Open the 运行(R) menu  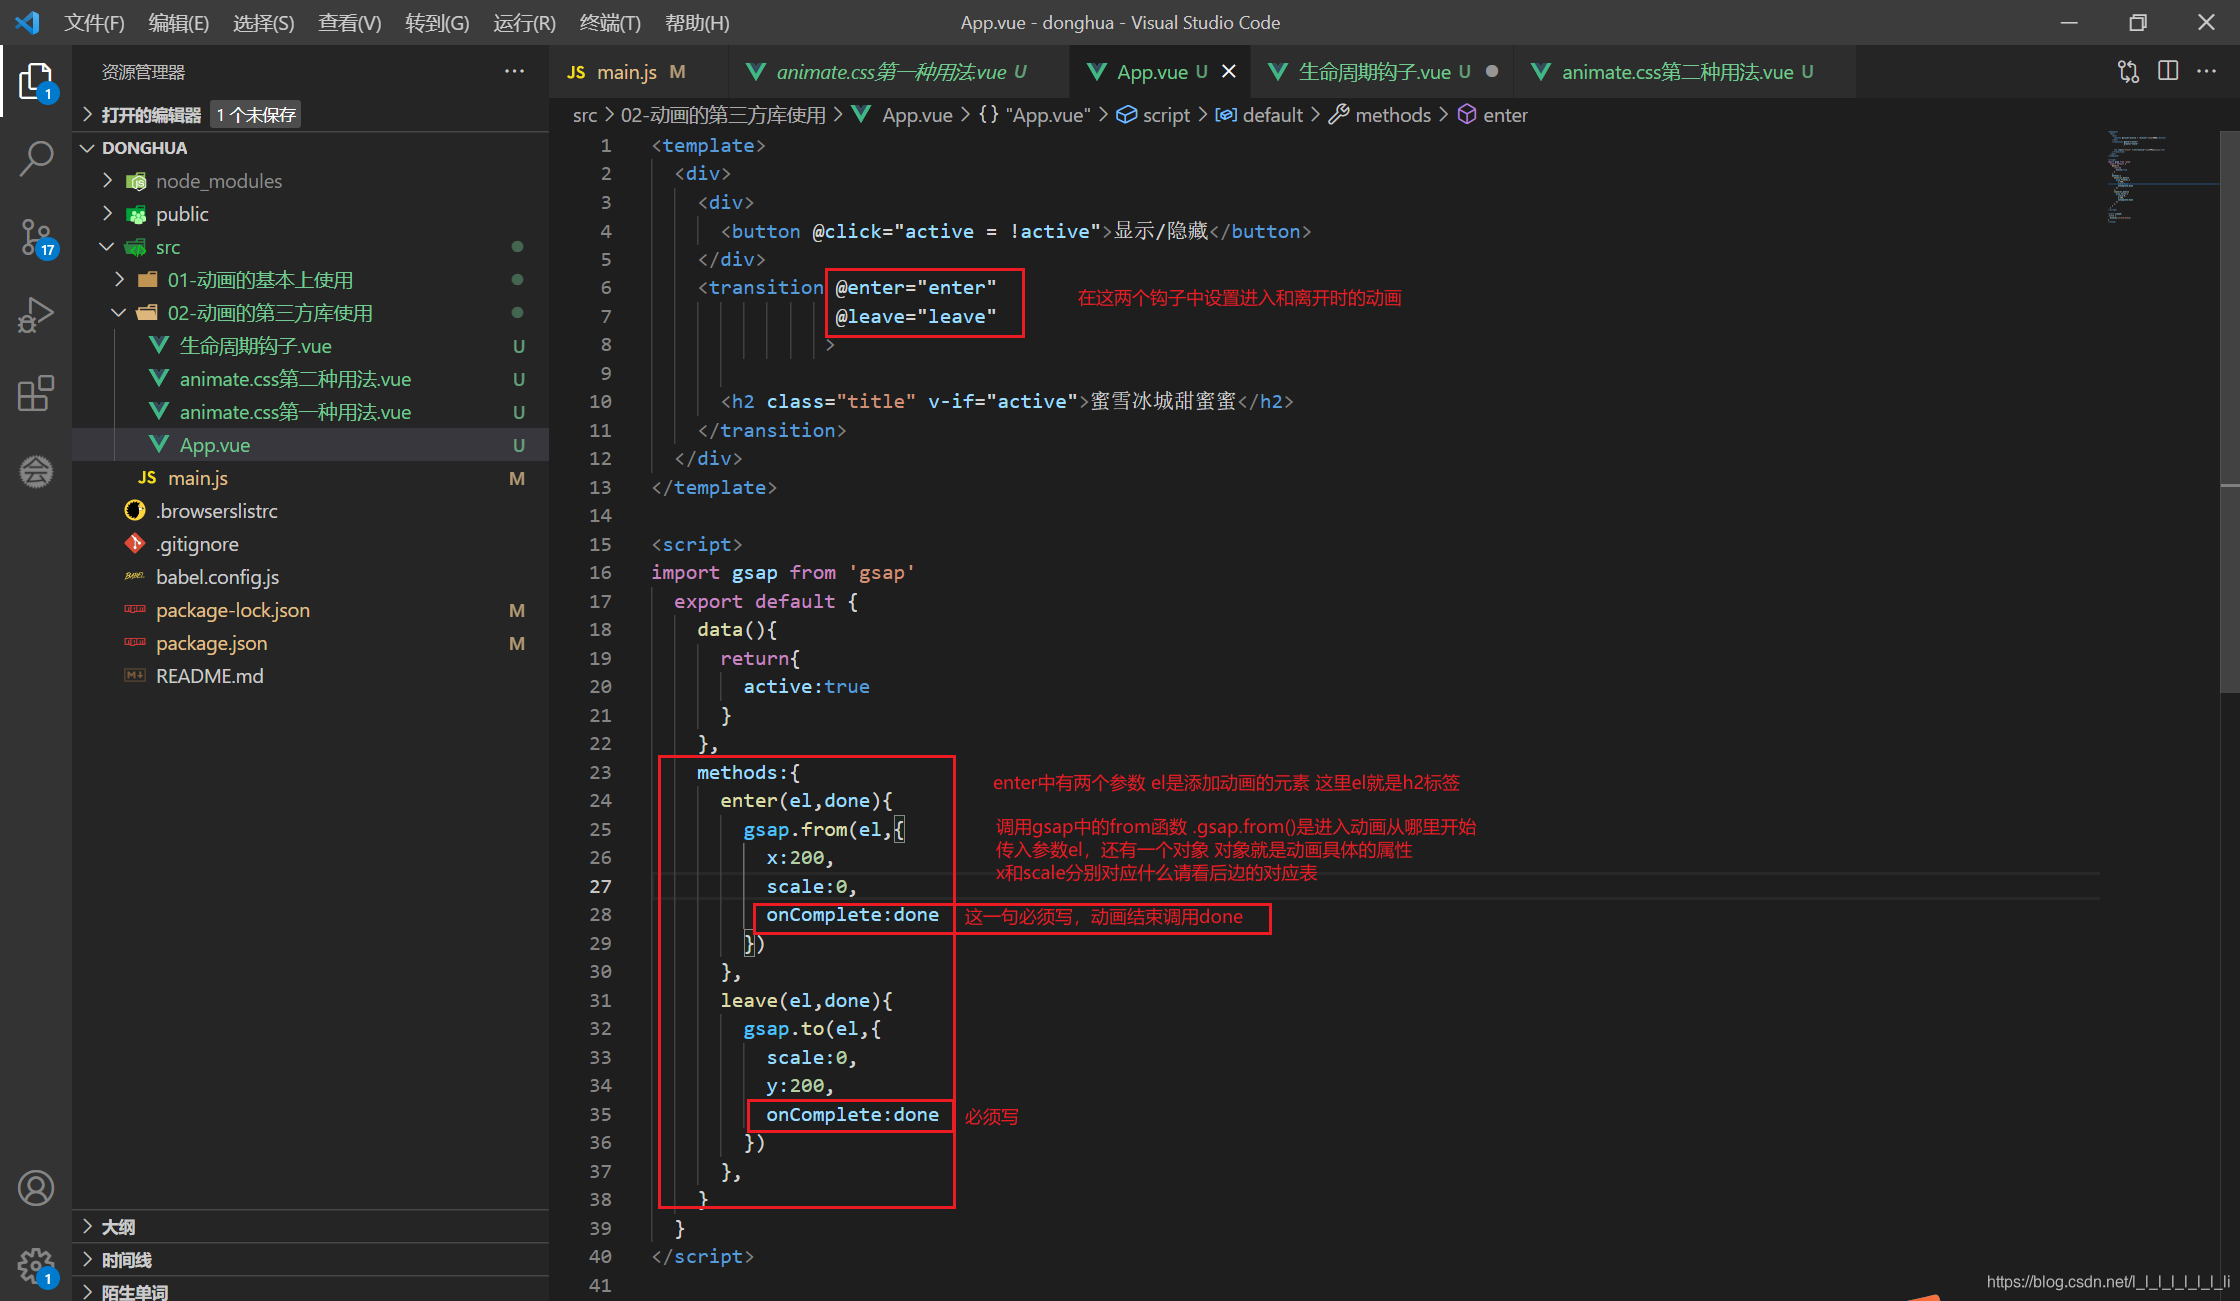click(x=524, y=22)
